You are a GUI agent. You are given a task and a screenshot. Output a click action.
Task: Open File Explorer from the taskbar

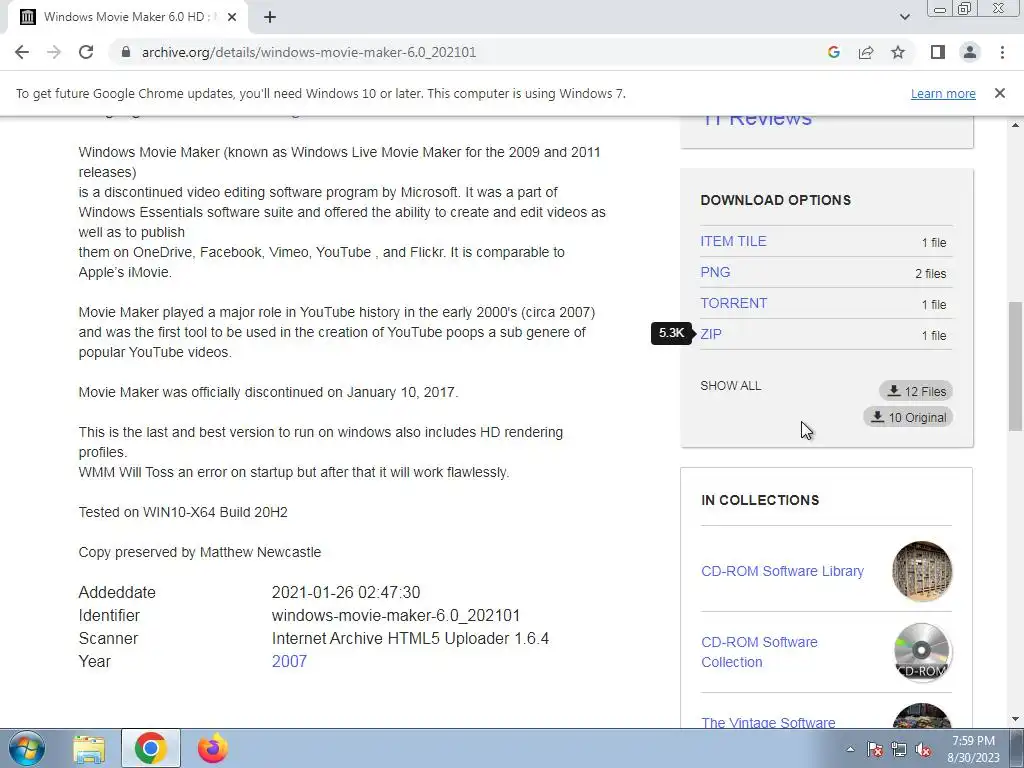click(x=89, y=749)
